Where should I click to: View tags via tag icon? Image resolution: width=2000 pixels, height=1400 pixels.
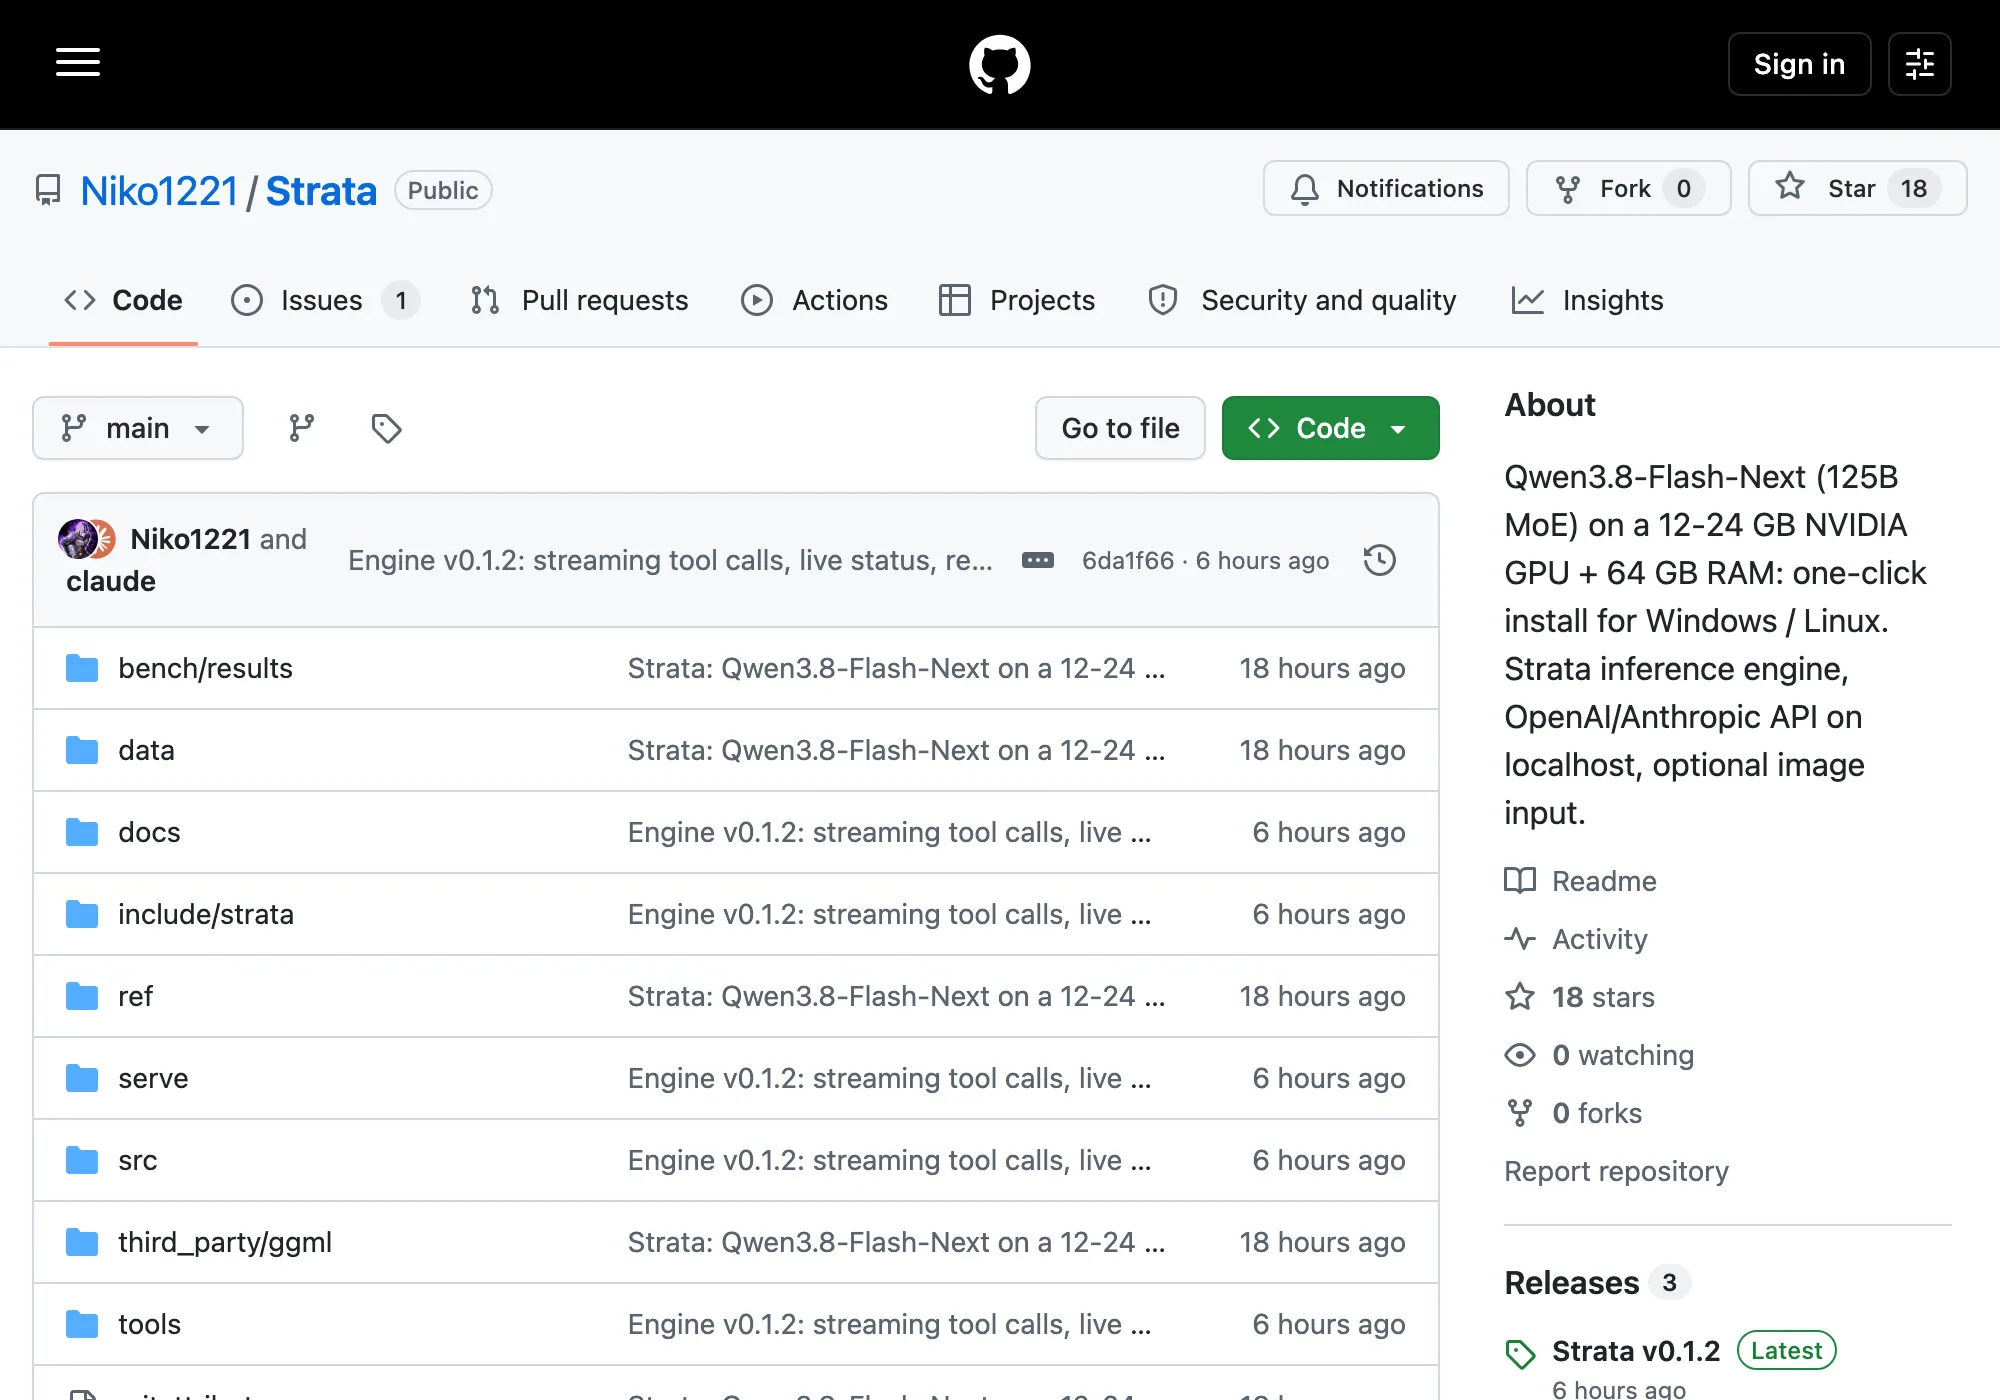(386, 428)
